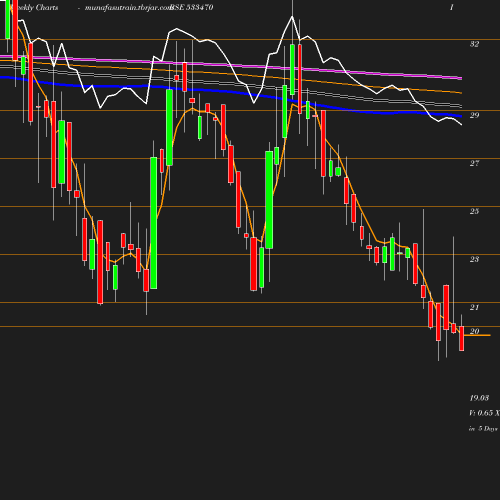The height and width of the screenshot is (500, 500).
Task: Select the 25 price axis label
Action: click(475, 211)
